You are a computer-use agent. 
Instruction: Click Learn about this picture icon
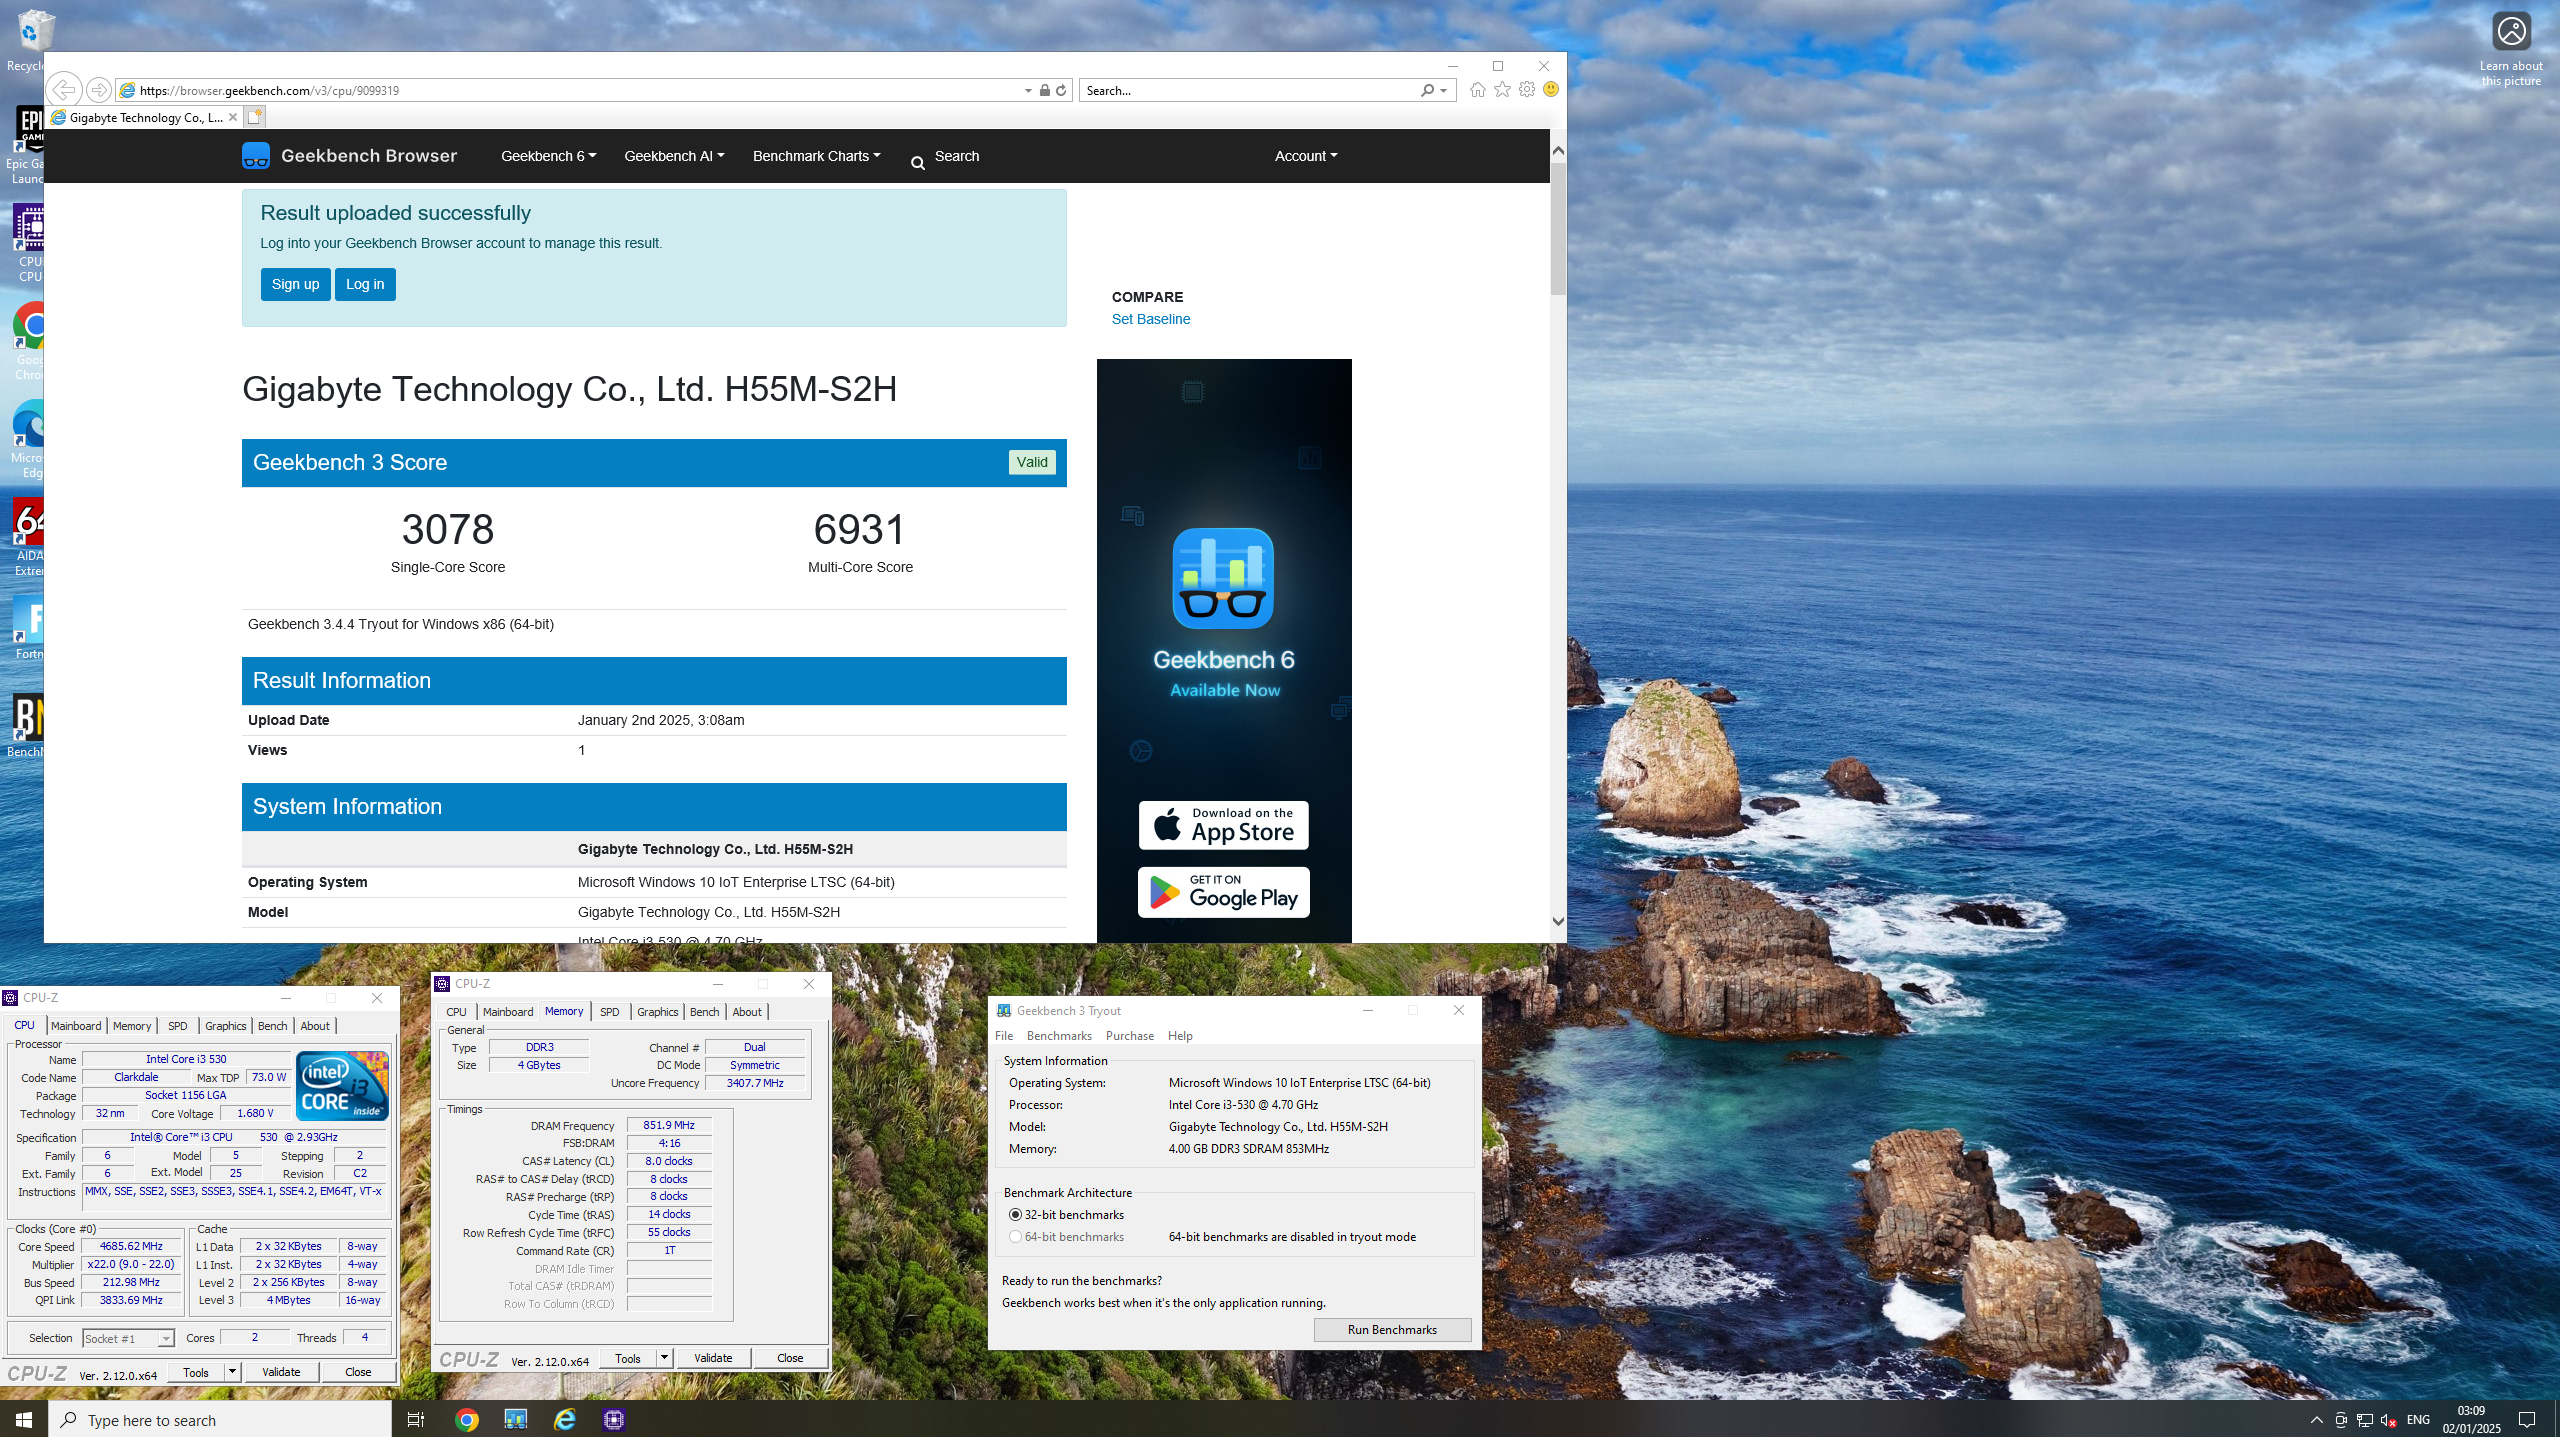(x=2511, y=31)
